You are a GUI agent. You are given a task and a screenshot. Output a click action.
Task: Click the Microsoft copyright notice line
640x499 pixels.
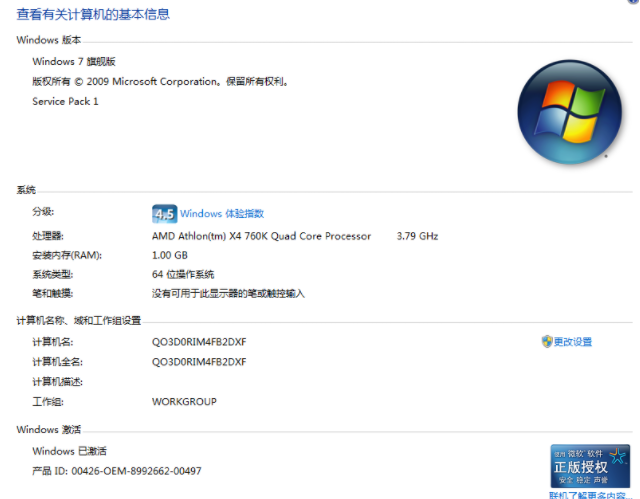tap(160, 82)
